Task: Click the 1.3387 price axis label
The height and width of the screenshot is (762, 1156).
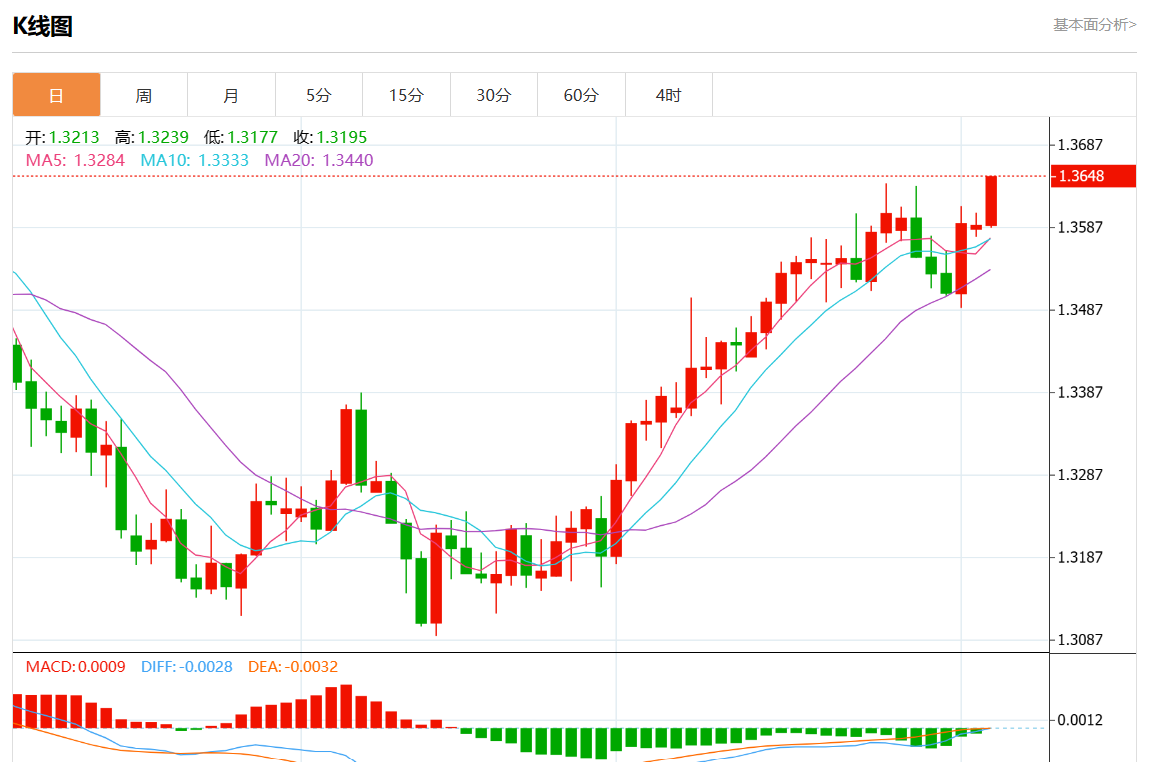Action: coord(1080,393)
